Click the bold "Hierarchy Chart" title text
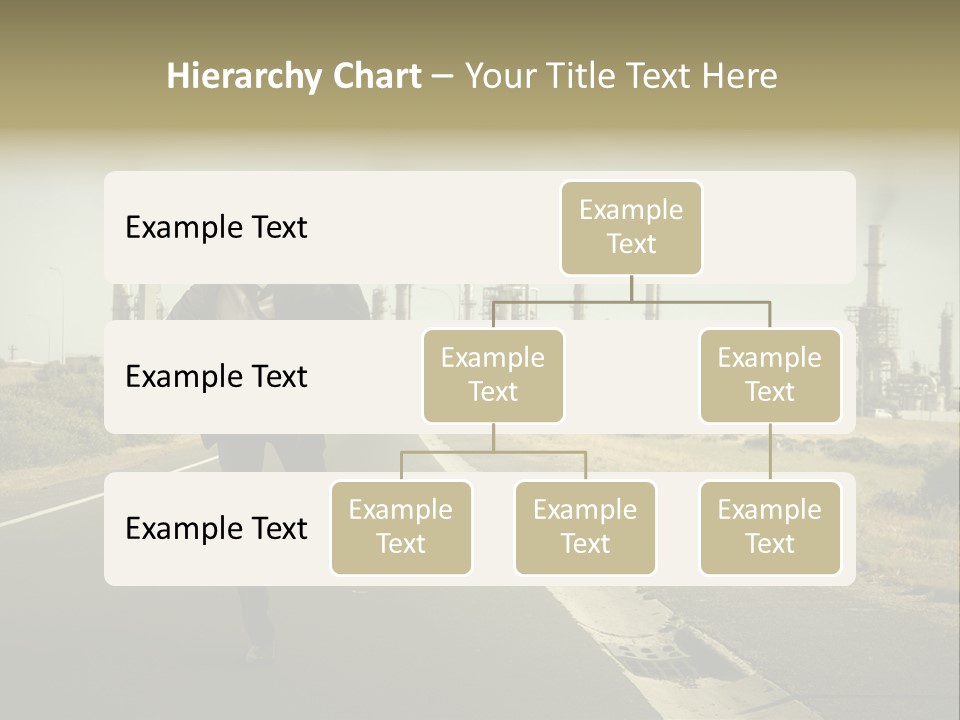Image resolution: width=960 pixels, height=720 pixels. click(294, 76)
